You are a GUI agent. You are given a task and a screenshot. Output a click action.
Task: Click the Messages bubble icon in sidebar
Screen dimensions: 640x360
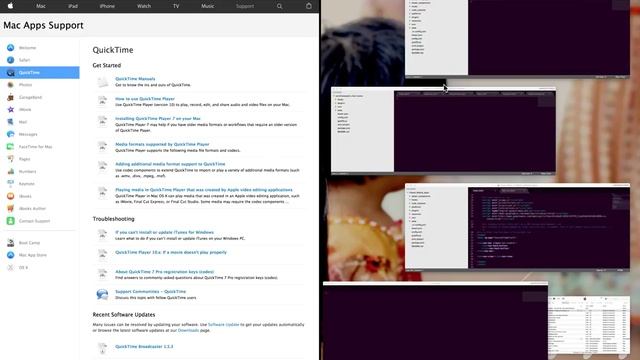pos(11,134)
